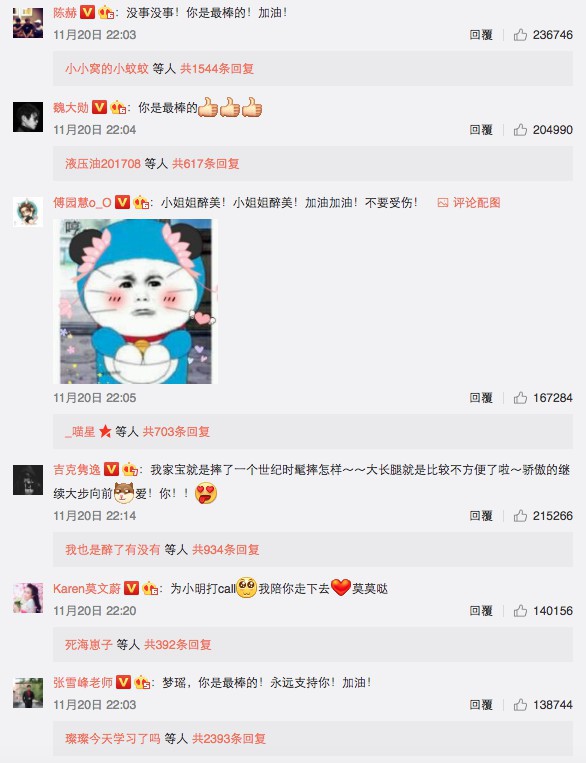Image resolution: width=586 pixels, height=763 pixels.
Task: Like 吉克隽逸's comment showing 215266
Action: click(520, 515)
